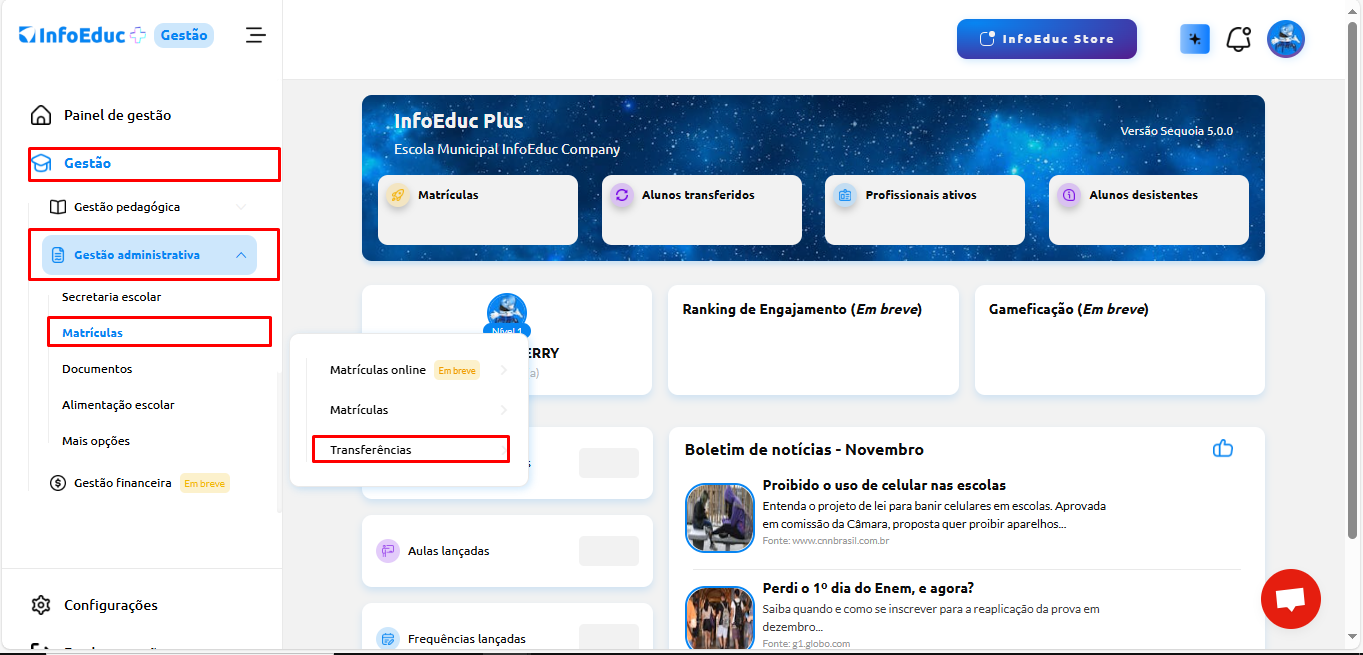Click the Gestão financeira dollar icon
Viewport: 1363px width, 655px height.
tap(58, 483)
